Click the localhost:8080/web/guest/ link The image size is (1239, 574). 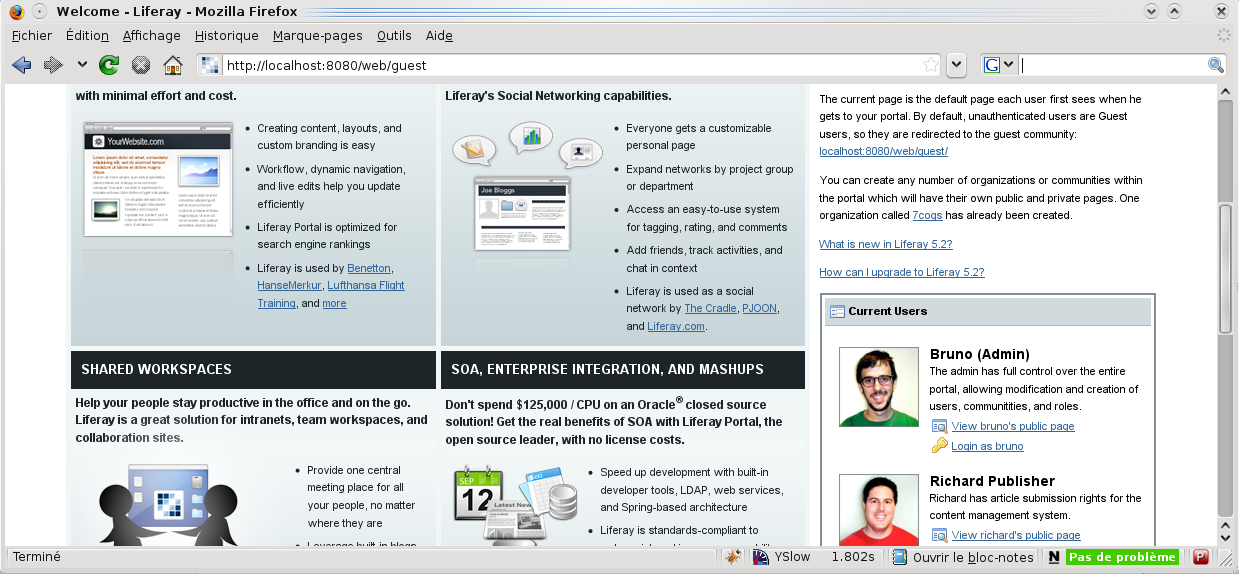(x=883, y=151)
